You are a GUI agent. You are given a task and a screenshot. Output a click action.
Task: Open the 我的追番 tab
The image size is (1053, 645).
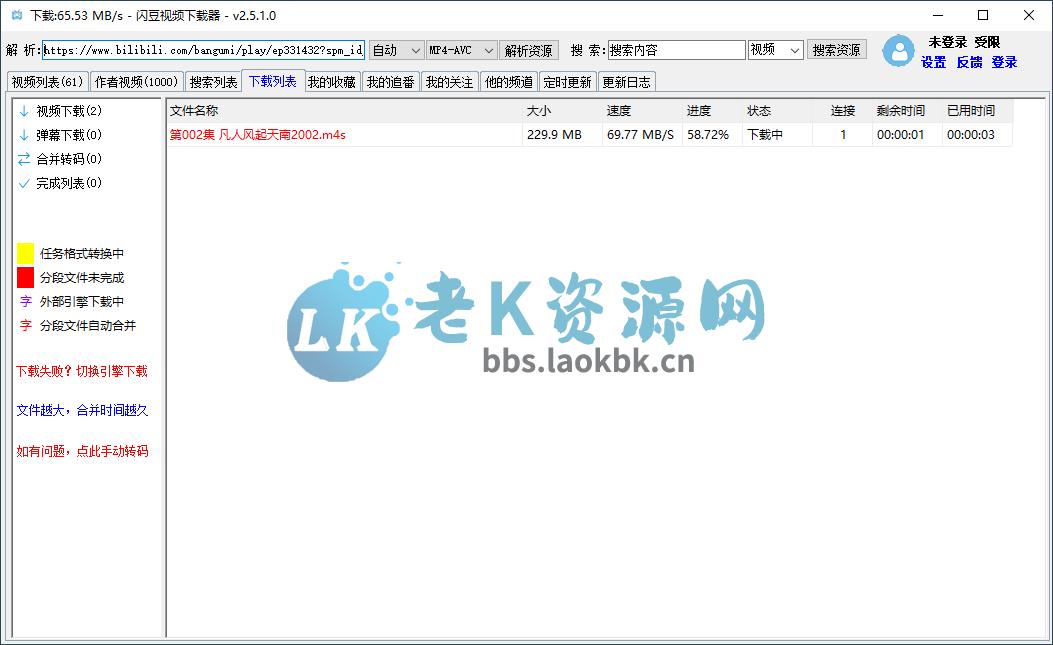(x=391, y=82)
